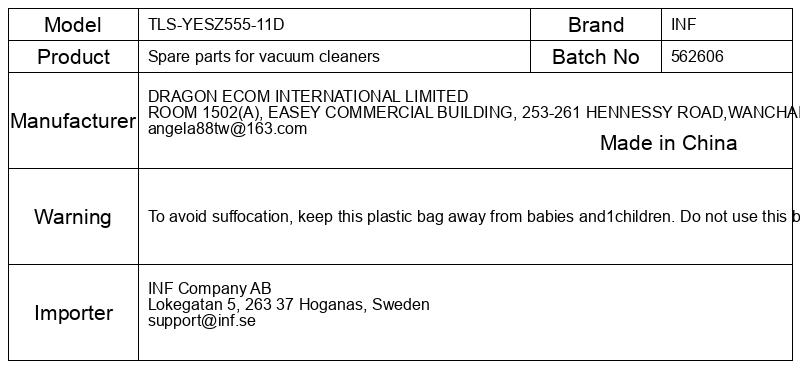Image resolution: width=800 pixels, height=380 pixels.
Task: Click DRAGON ECOM INTERNATIONAL LIMITED company name
Action: 308,96
